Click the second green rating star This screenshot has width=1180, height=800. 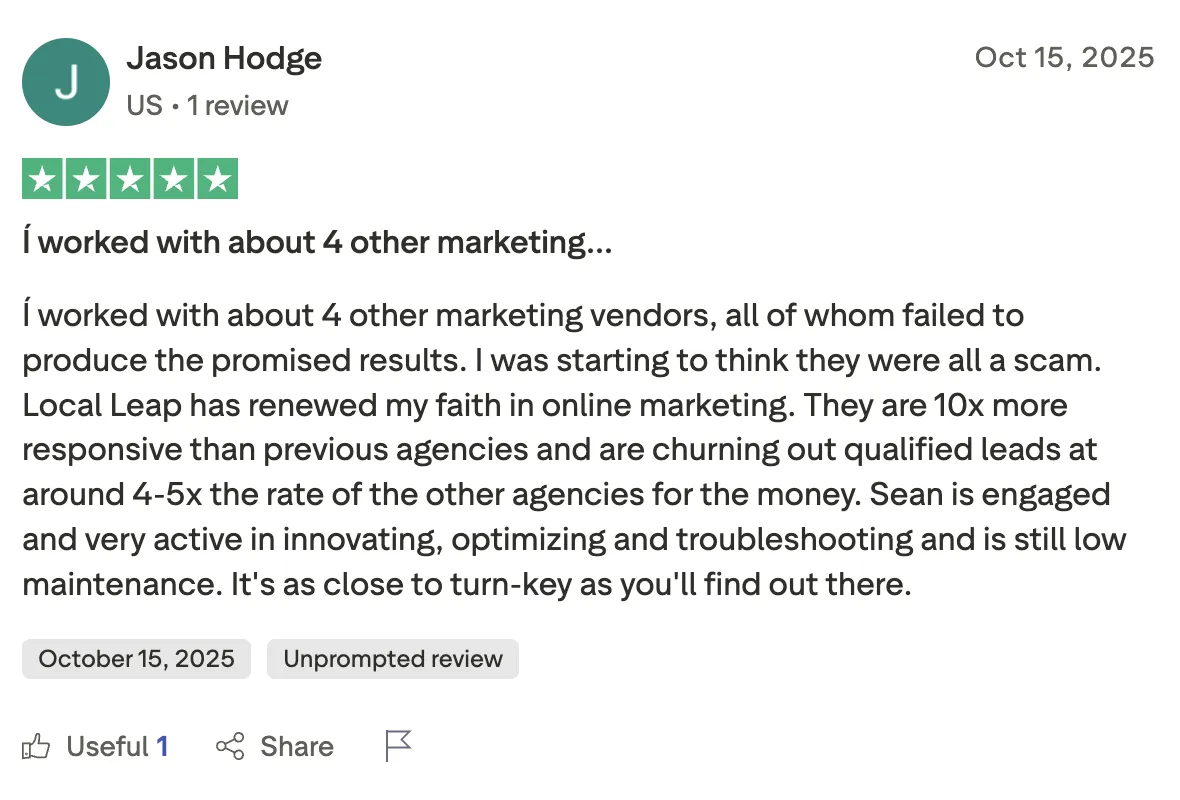tap(87, 179)
